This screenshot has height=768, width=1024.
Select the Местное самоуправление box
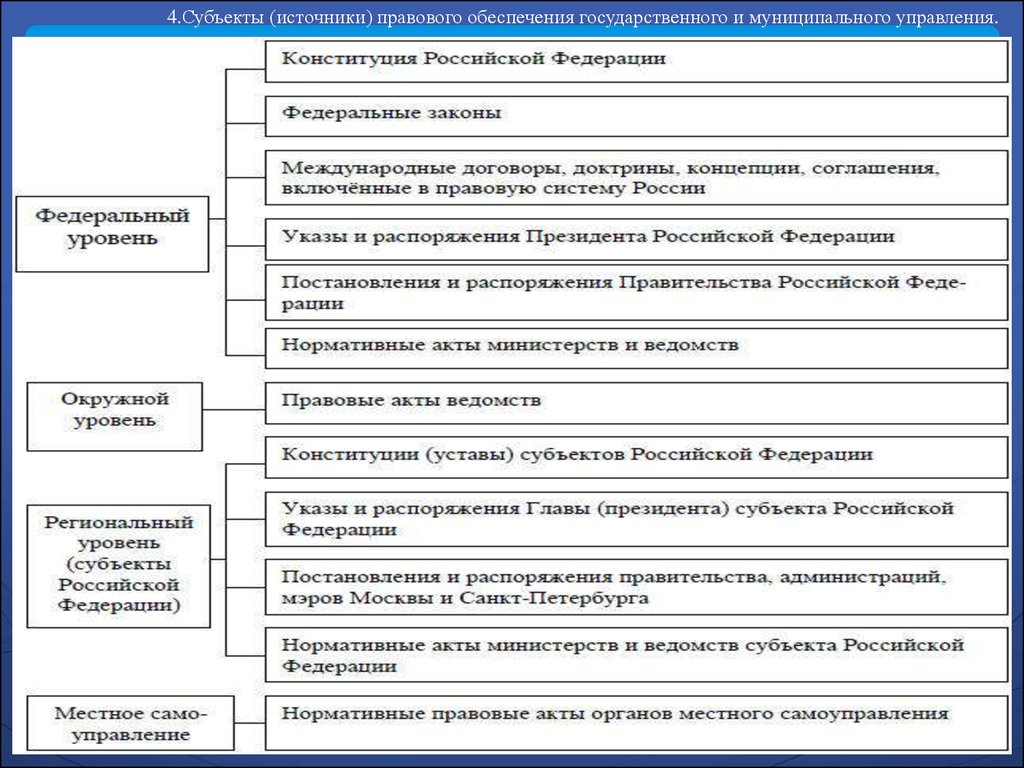point(130,723)
